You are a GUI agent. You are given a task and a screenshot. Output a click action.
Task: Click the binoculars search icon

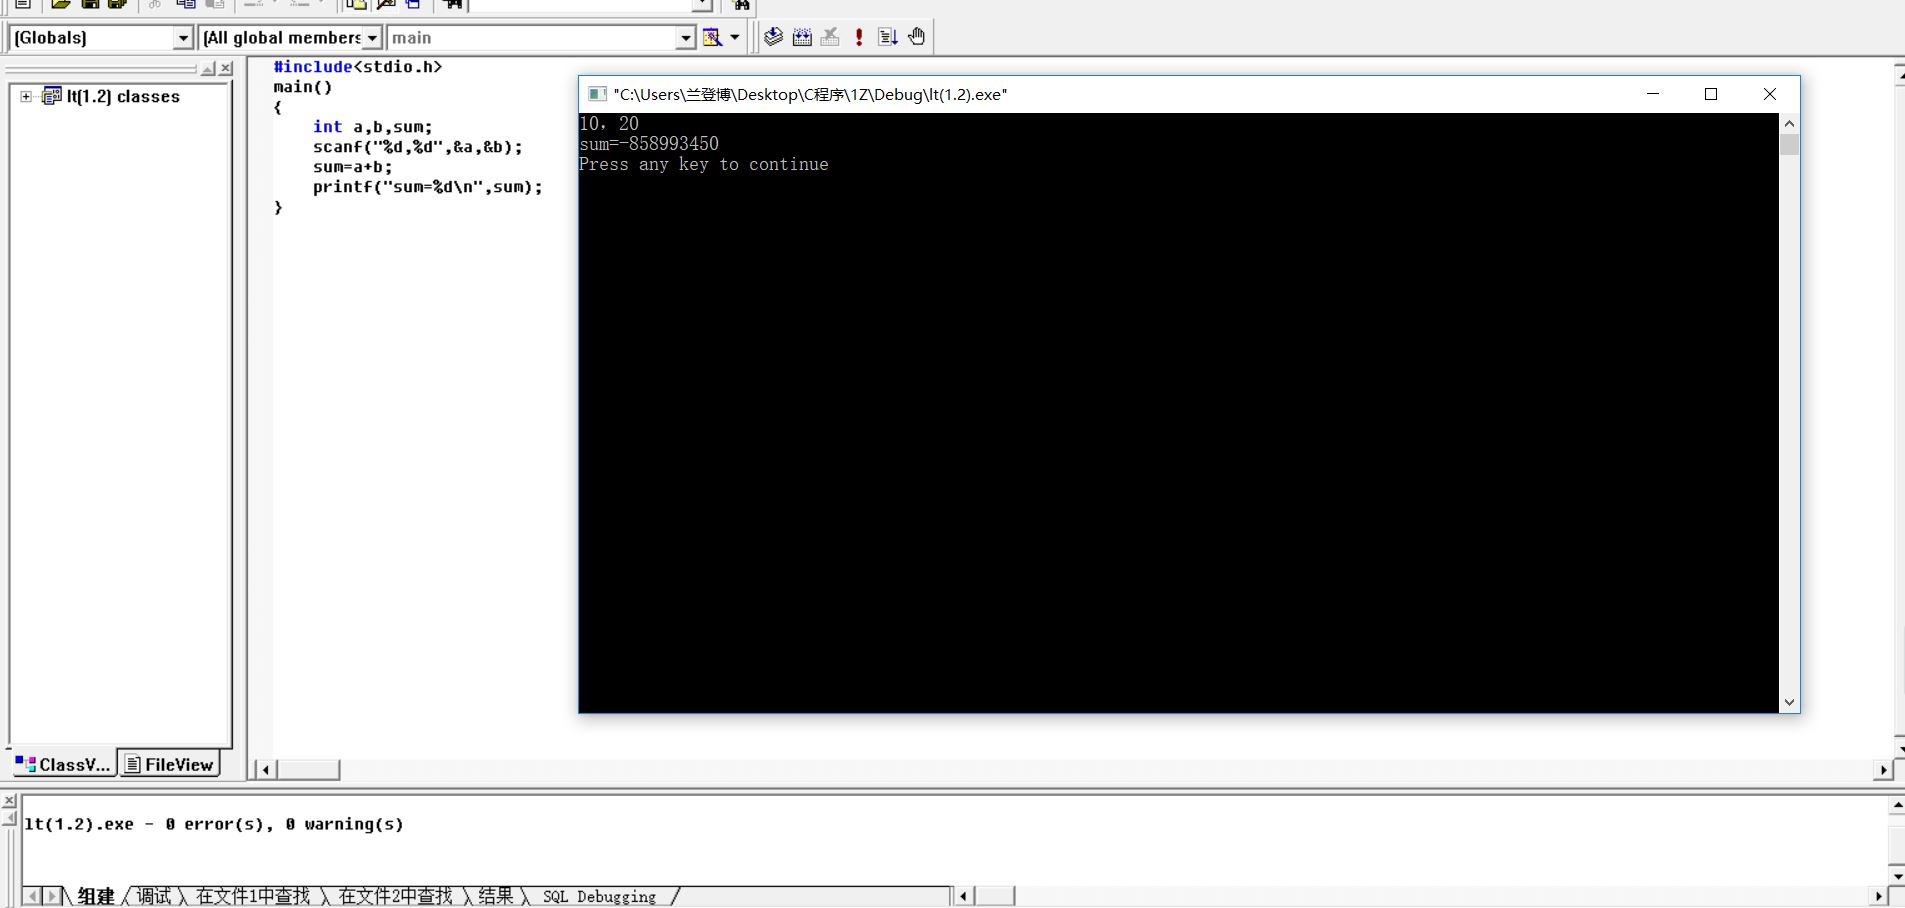pyautogui.click(x=741, y=4)
